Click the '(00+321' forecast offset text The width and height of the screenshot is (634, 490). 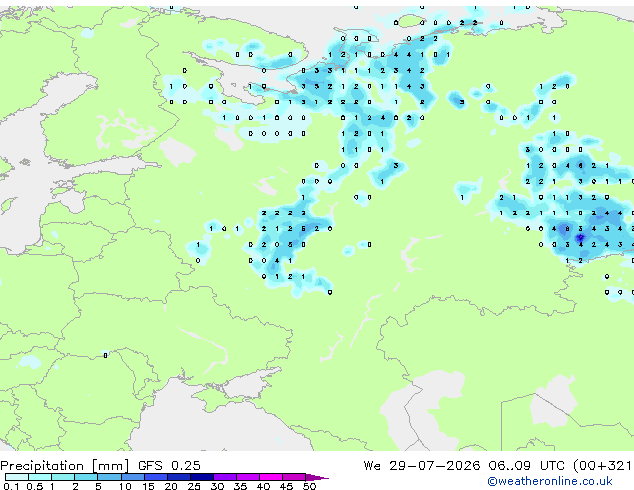(x=602, y=466)
